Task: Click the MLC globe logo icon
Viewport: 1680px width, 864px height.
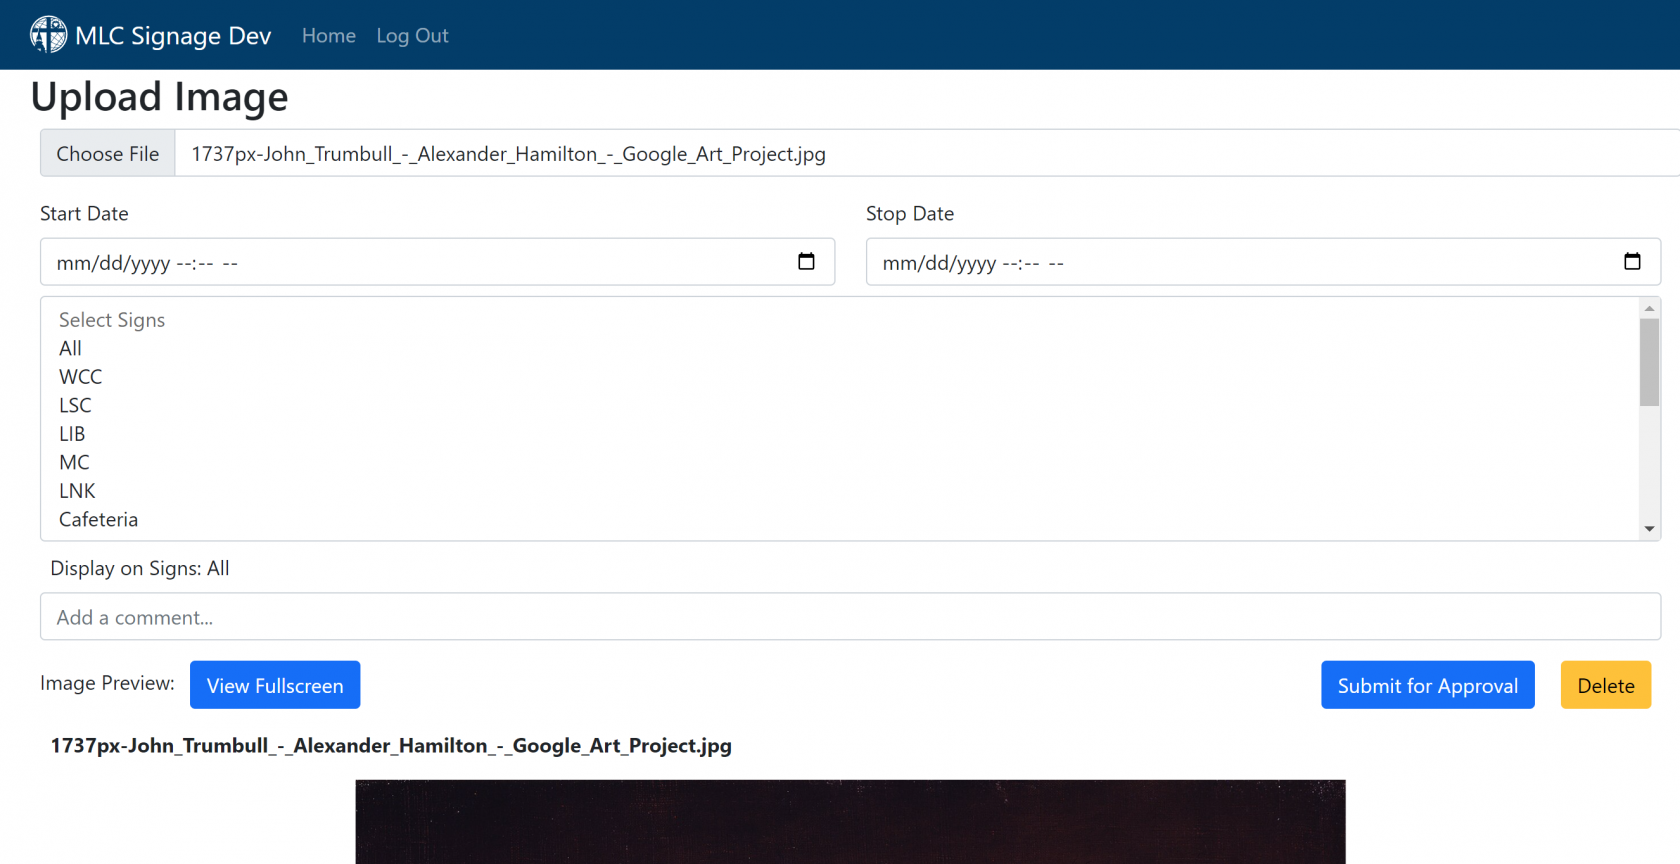Action: coord(48,35)
